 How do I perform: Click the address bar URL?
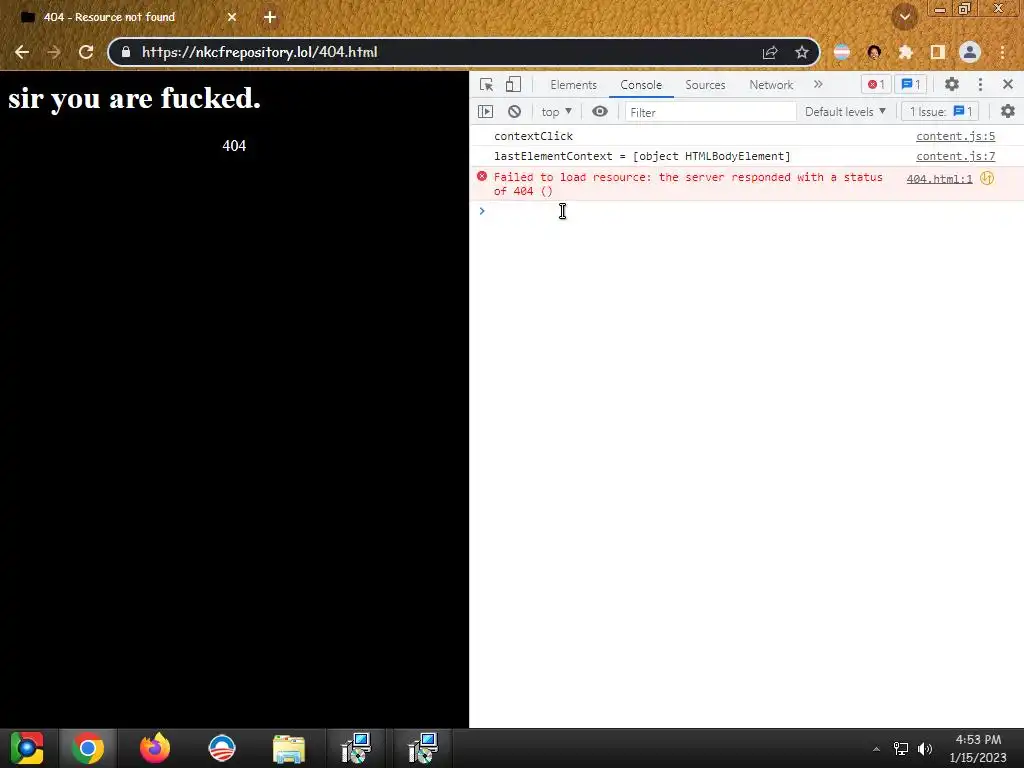(x=259, y=52)
